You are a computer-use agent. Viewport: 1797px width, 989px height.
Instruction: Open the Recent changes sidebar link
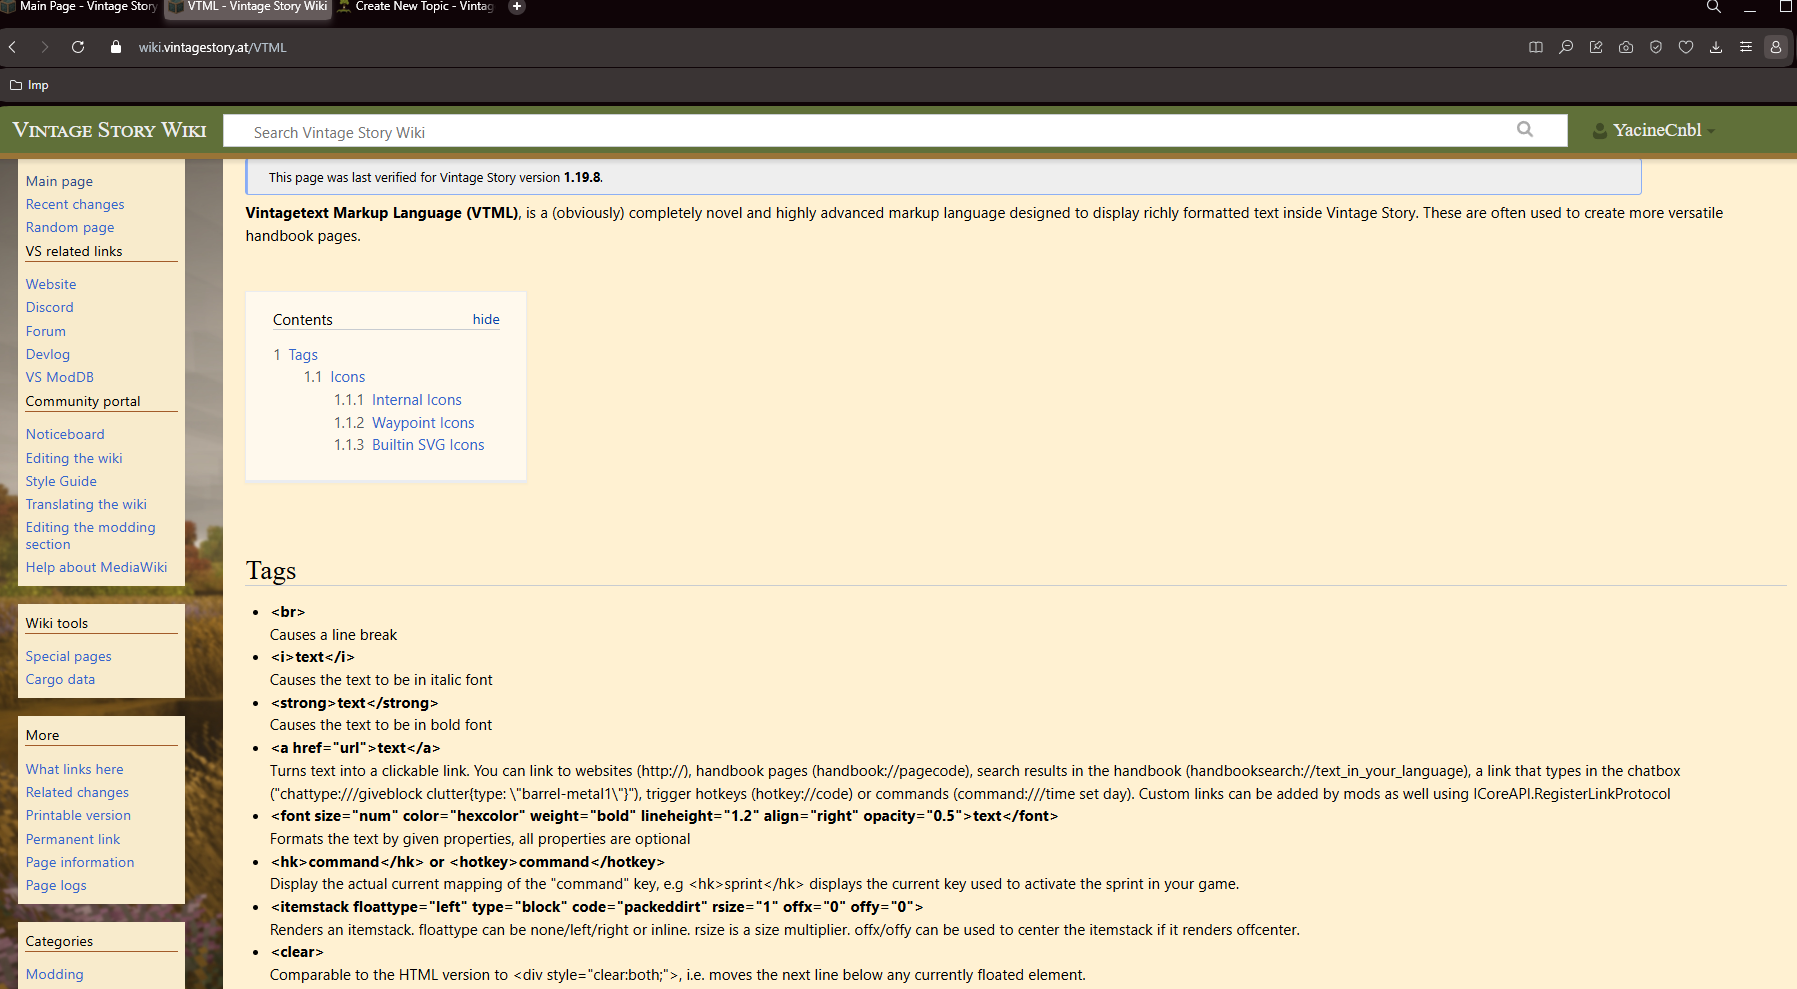coord(75,204)
